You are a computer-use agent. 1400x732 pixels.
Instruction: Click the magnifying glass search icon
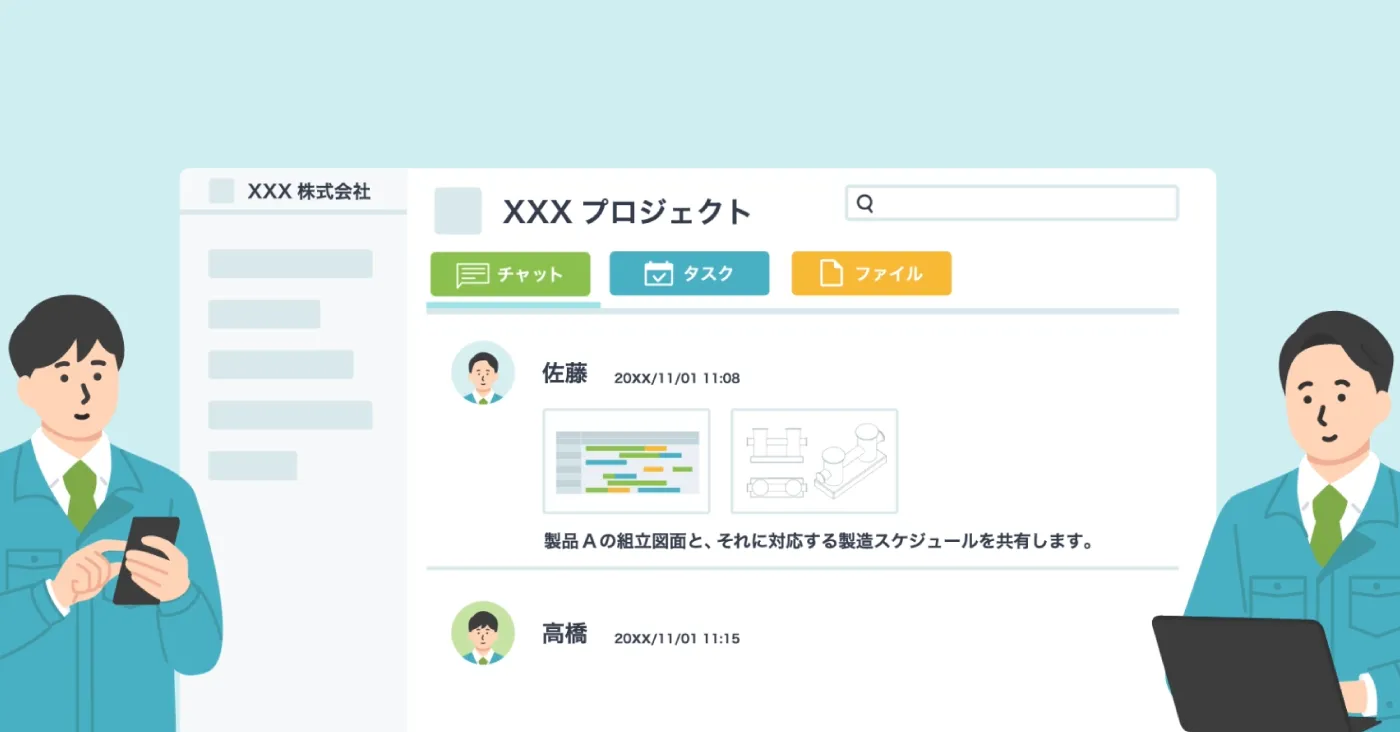pos(864,202)
